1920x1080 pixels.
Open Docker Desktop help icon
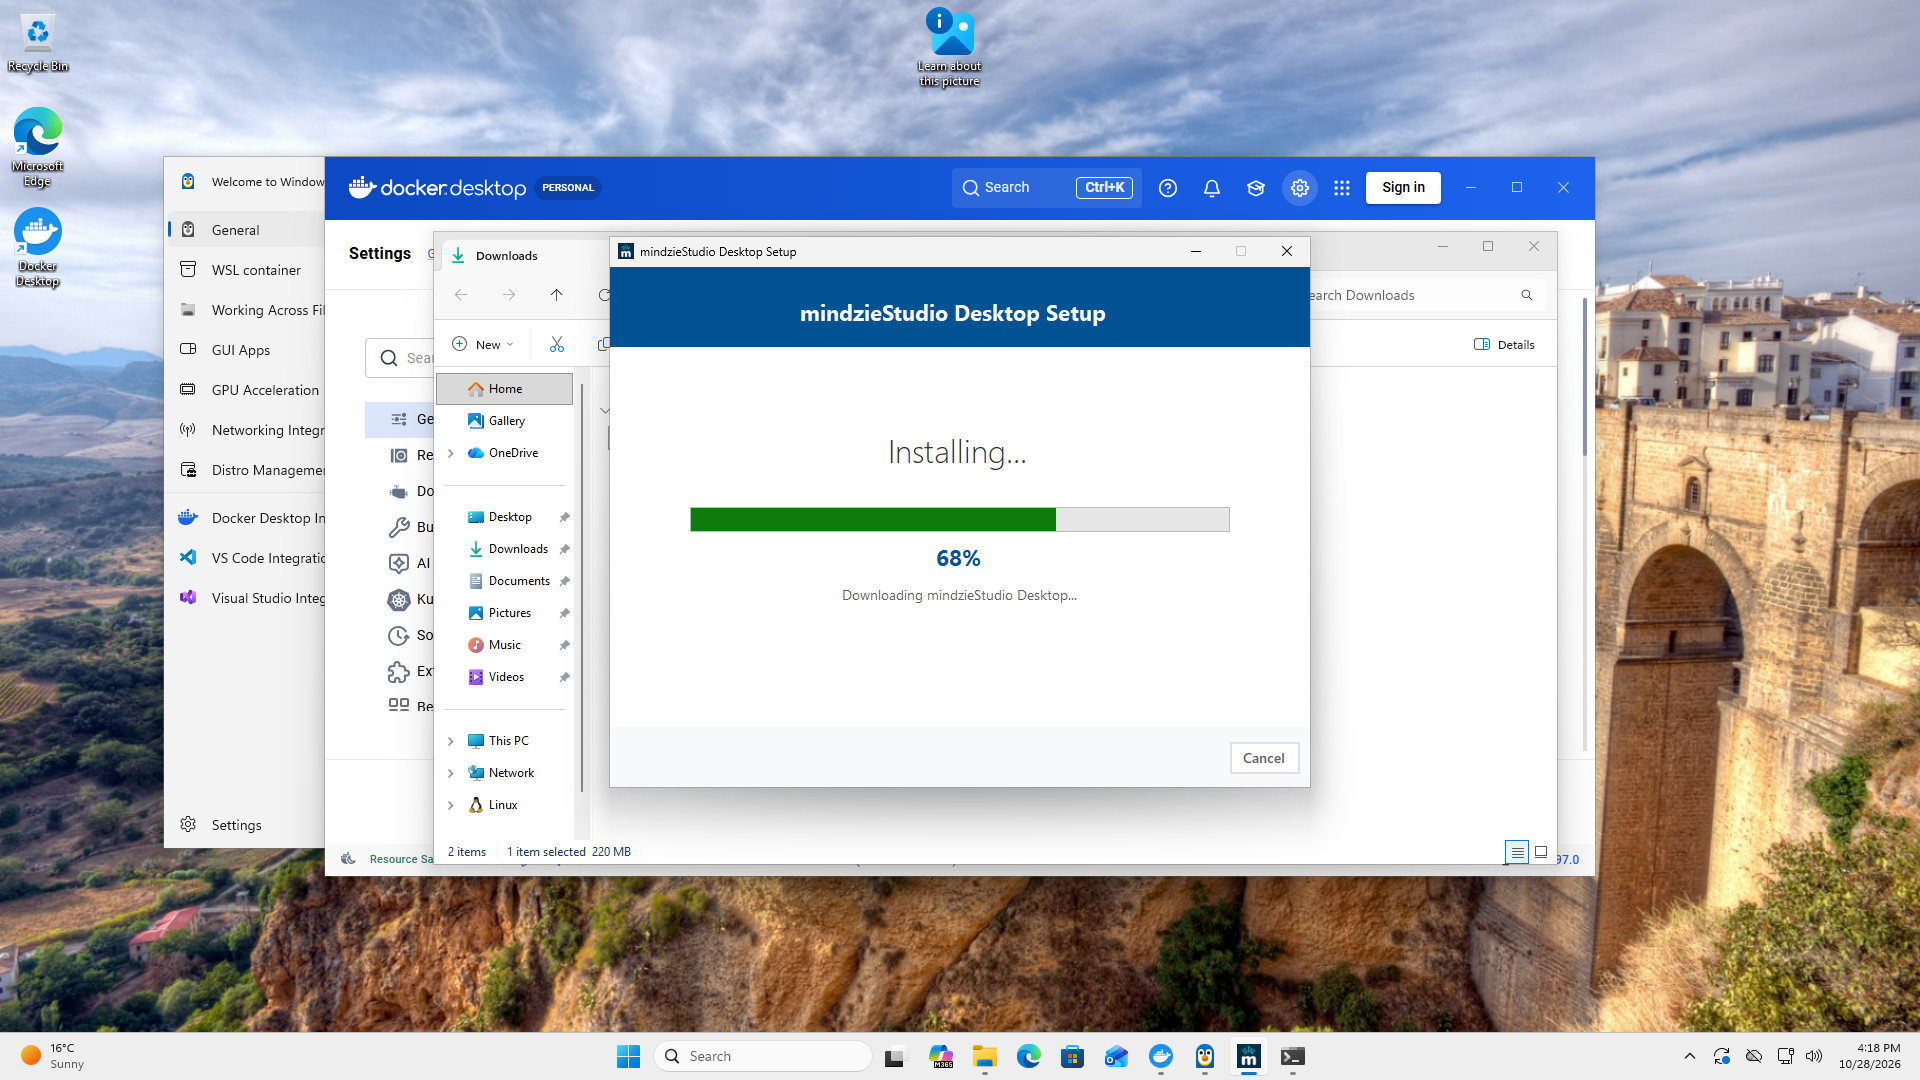[x=1168, y=188]
